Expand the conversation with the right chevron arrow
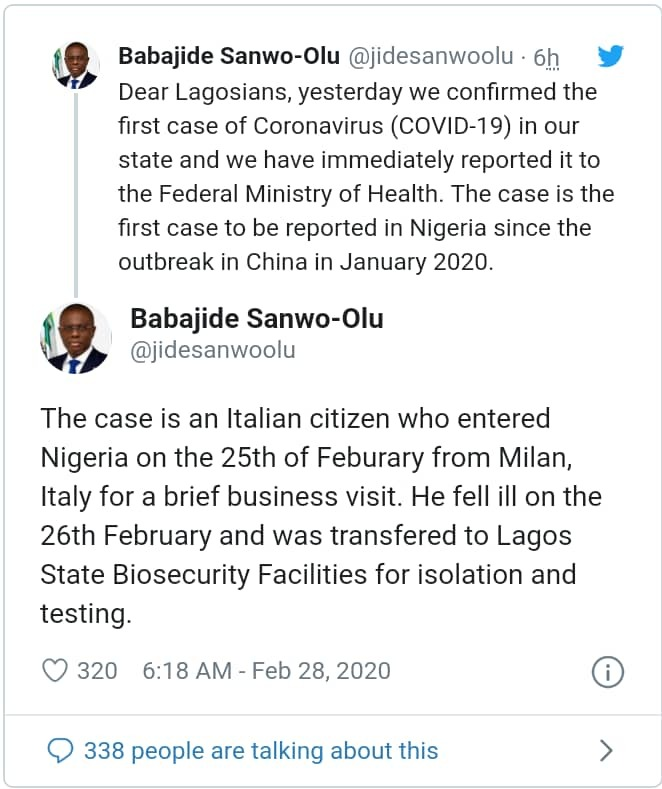Viewport: 662px width, 789px height. coord(605,750)
